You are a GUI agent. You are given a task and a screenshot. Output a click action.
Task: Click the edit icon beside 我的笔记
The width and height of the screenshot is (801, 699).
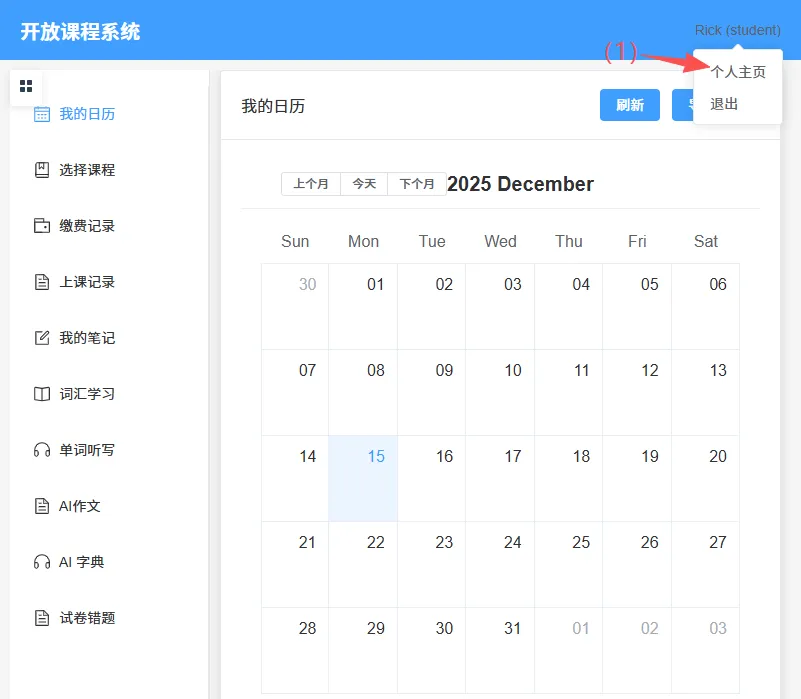point(42,338)
